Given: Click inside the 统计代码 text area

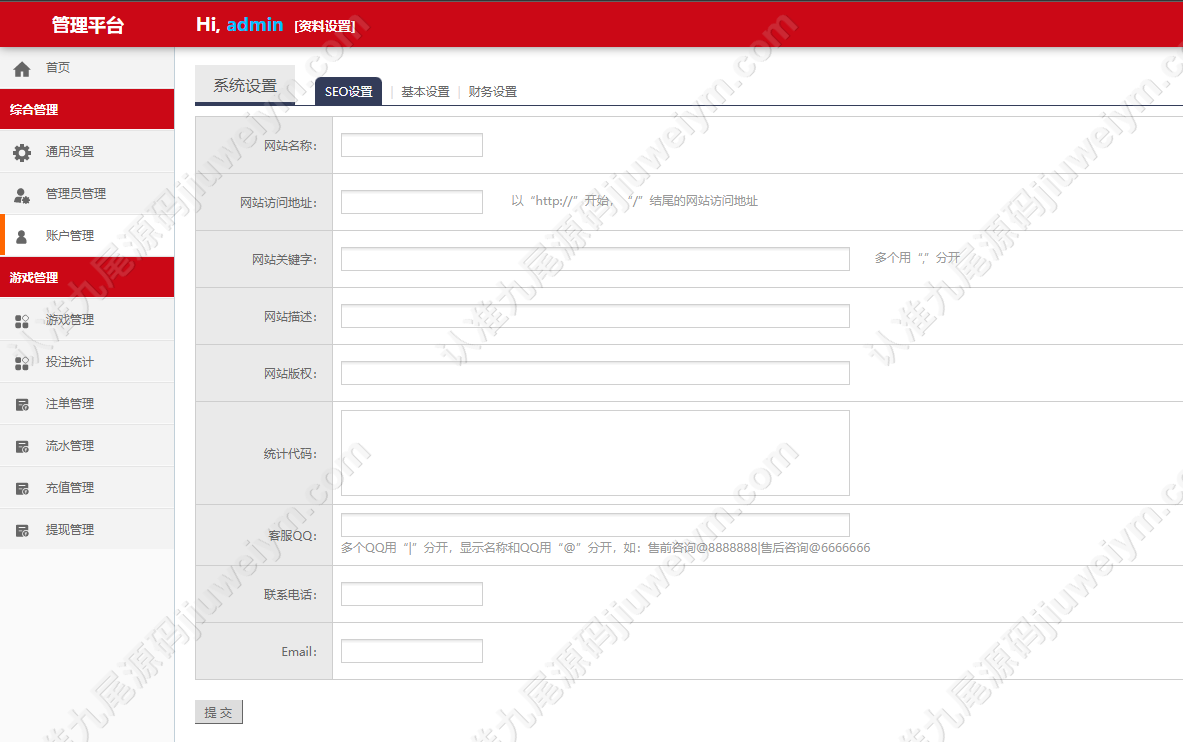Looking at the screenshot, I should click(x=595, y=453).
